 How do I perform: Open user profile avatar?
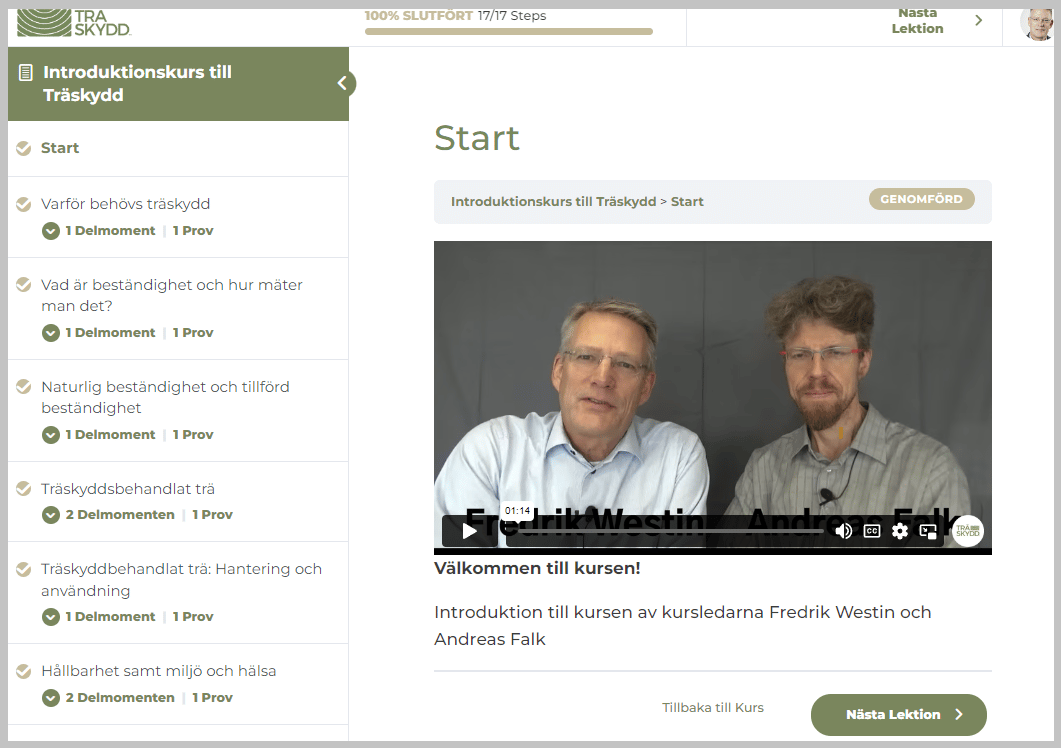click(1037, 22)
